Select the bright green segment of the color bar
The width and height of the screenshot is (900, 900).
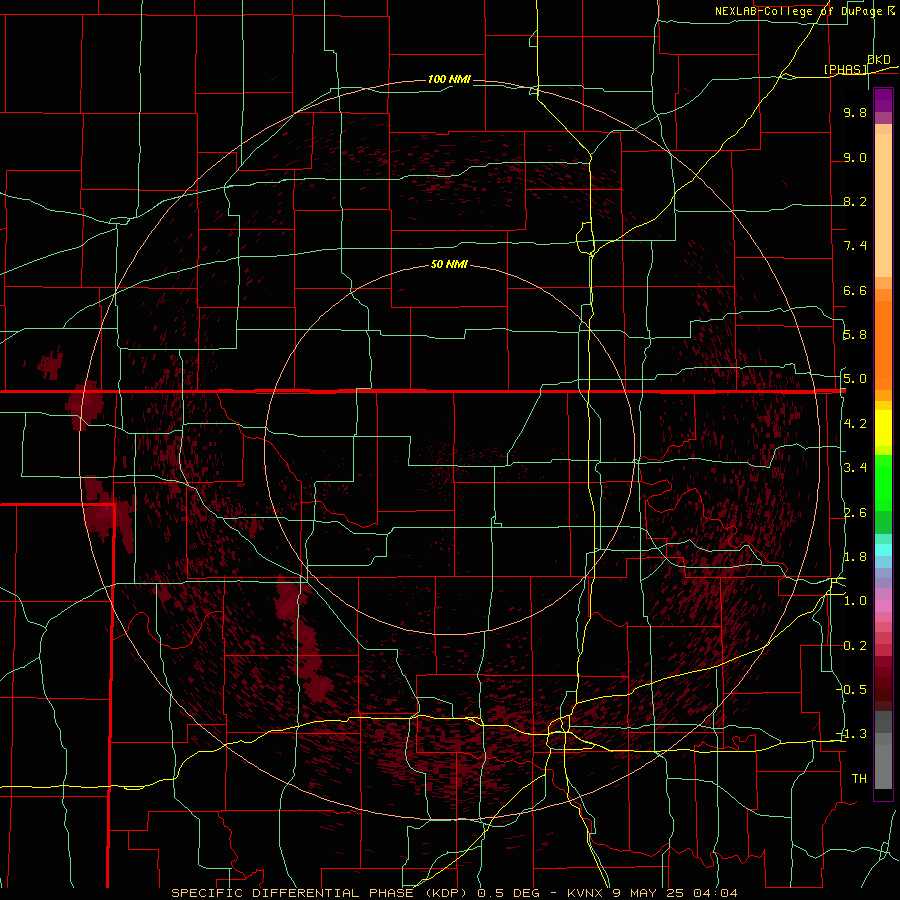883,482
